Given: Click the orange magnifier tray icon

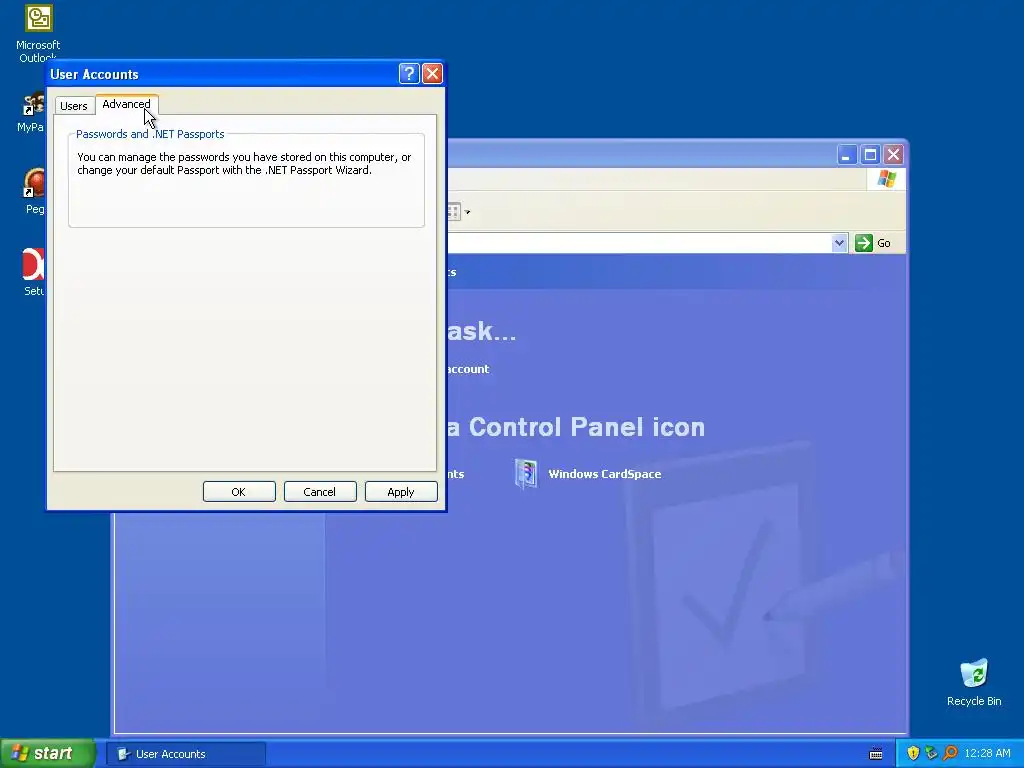Looking at the screenshot, I should coord(950,754).
